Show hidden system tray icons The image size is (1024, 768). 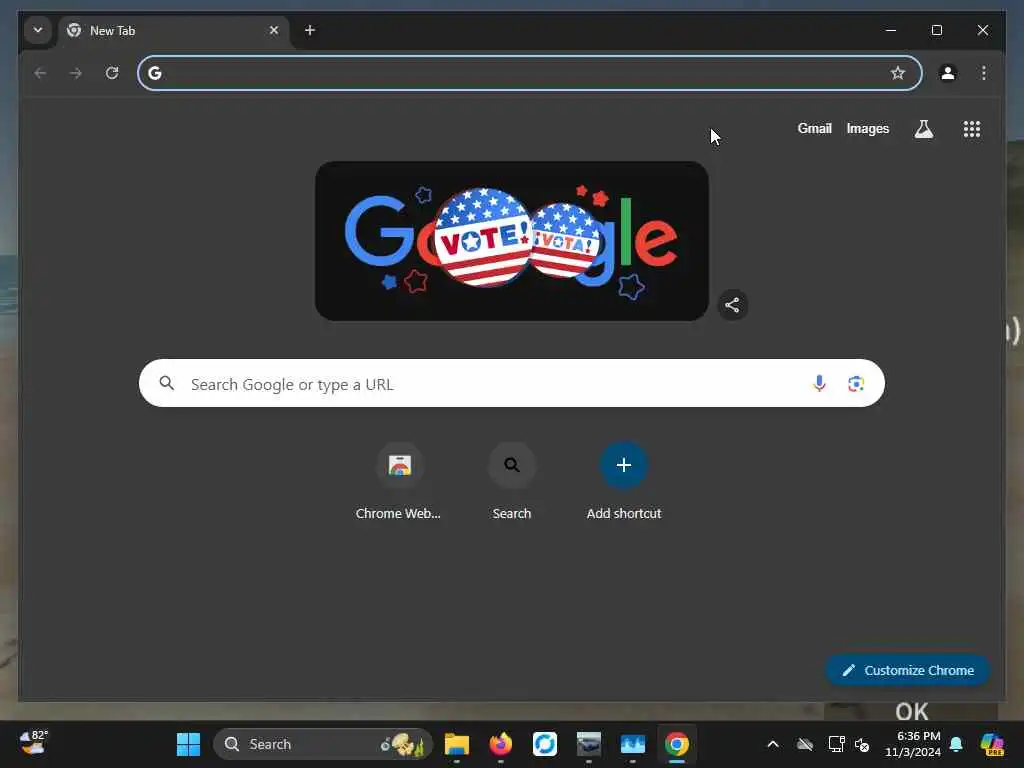pyautogui.click(x=773, y=744)
